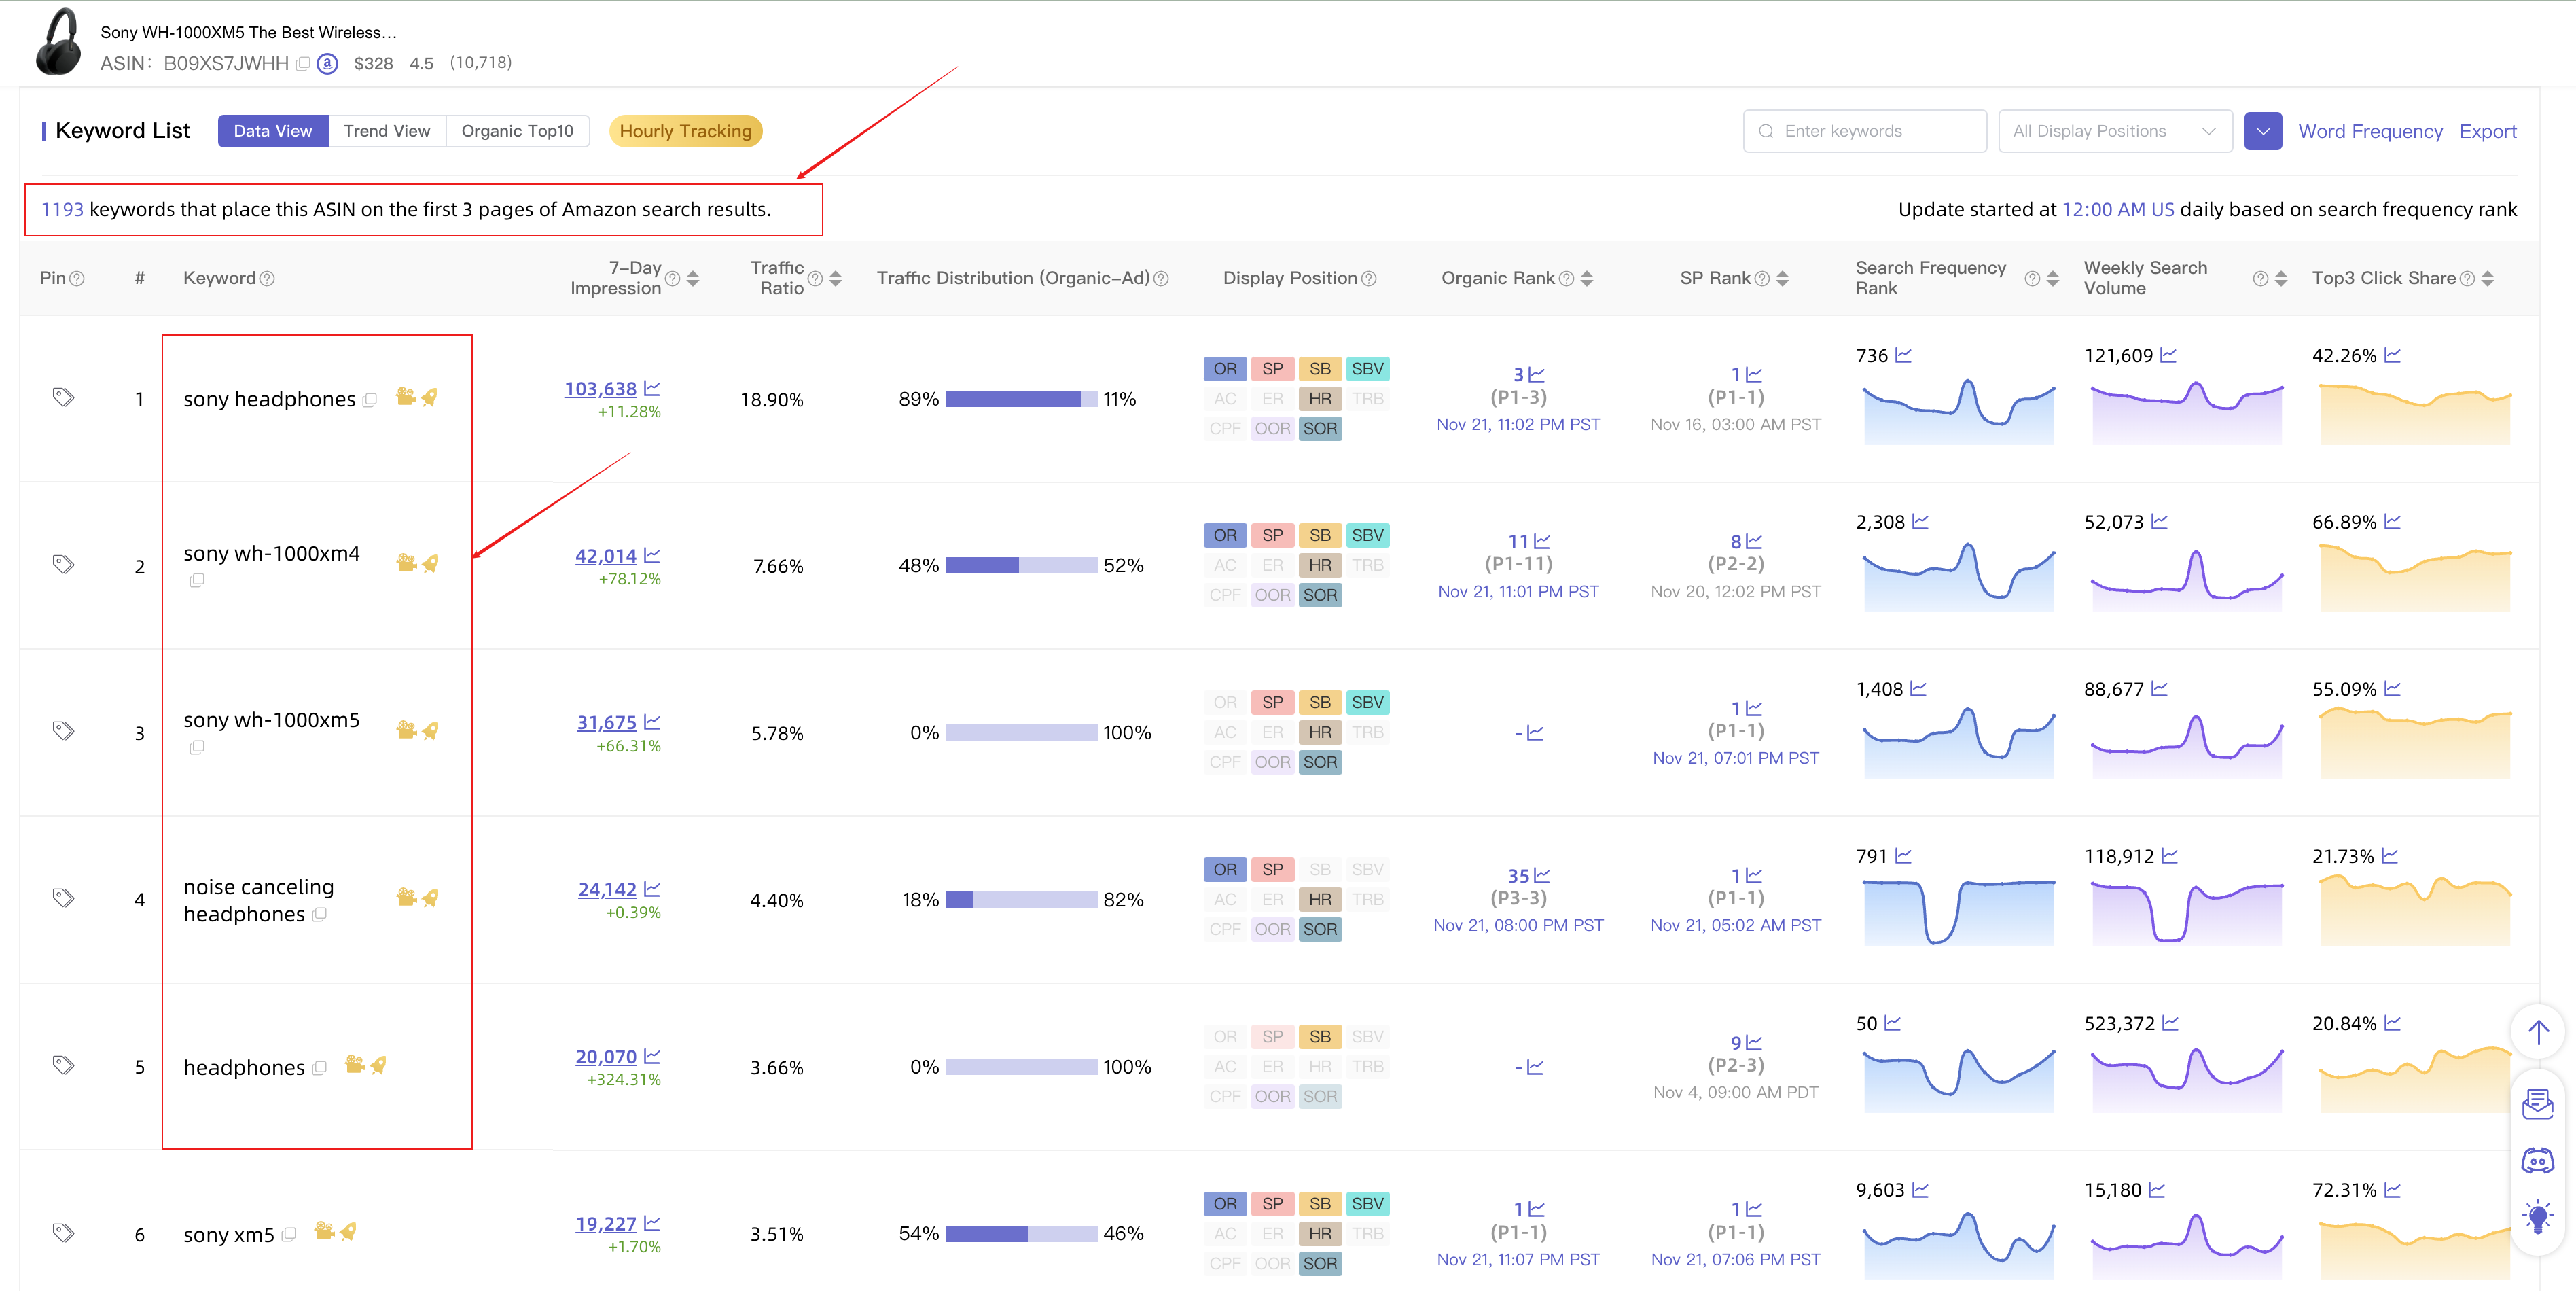The height and width of the screenshot is (1291, 2576).
Task: Sort by the Search Frequency Rank column
Action: pyautogui.click(x=2053, y=279)
